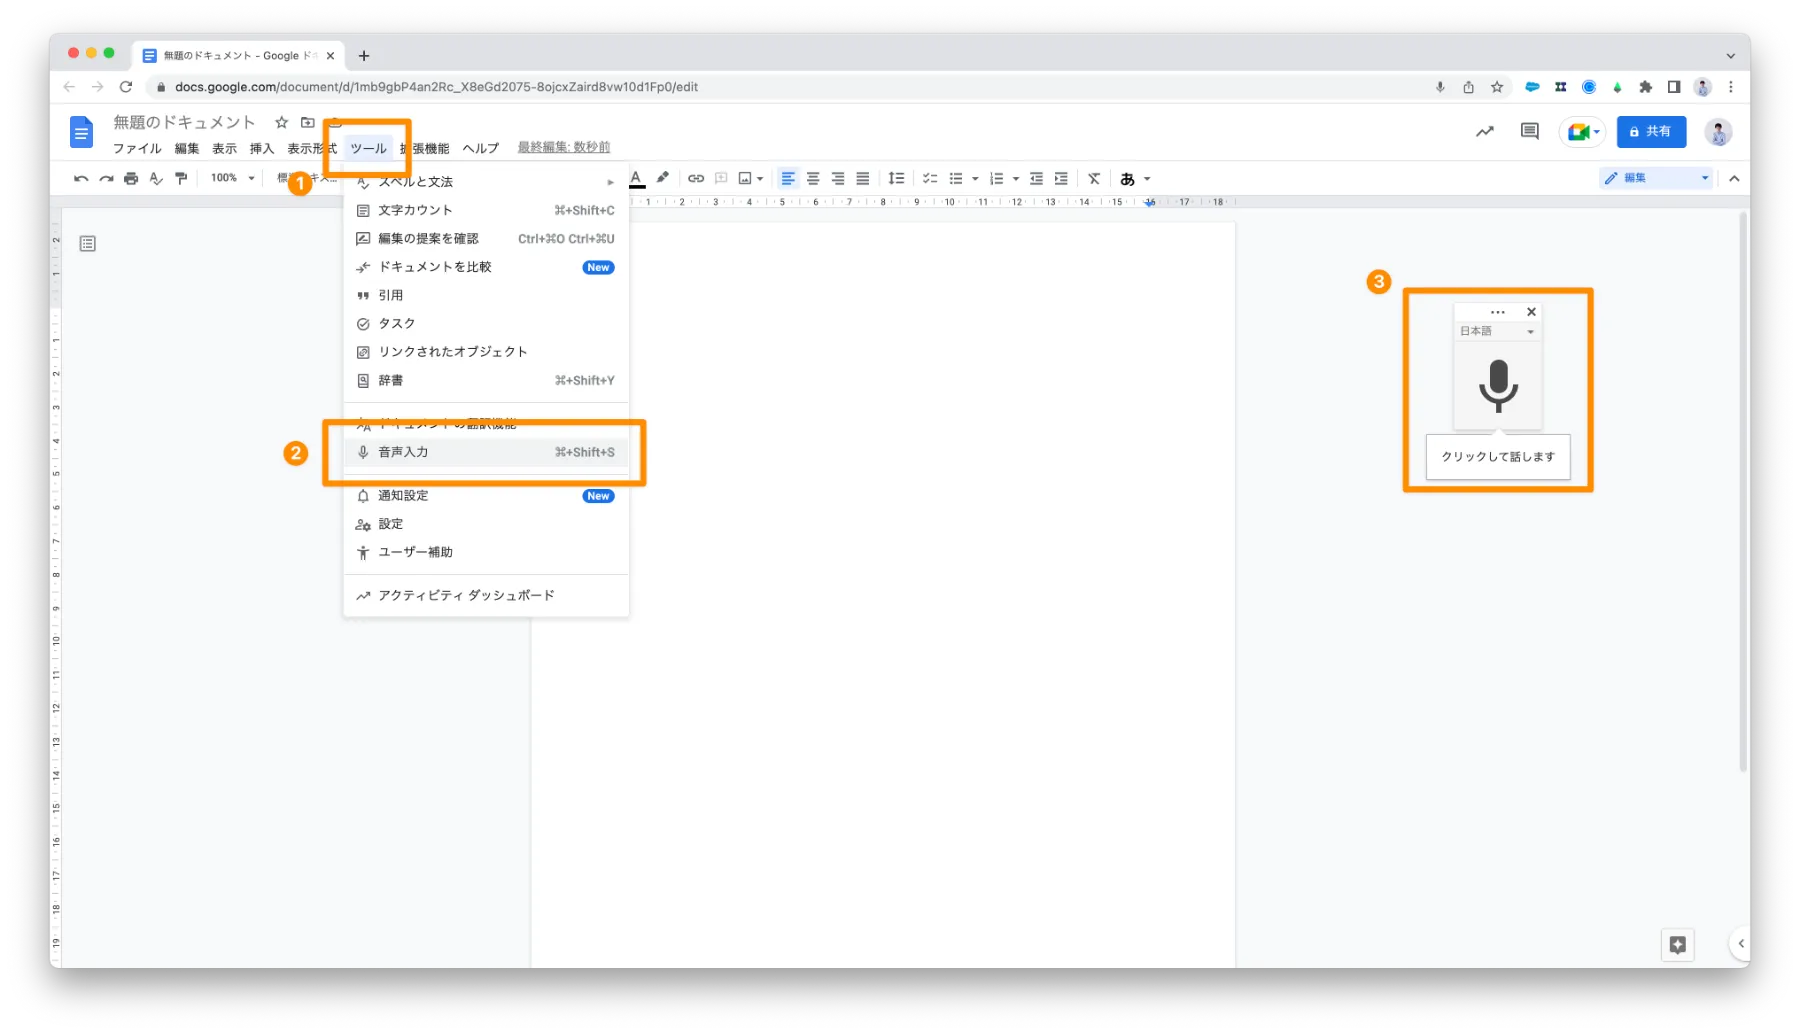
Task: Click the print icon in toolbar
Action: coord(131,179)
